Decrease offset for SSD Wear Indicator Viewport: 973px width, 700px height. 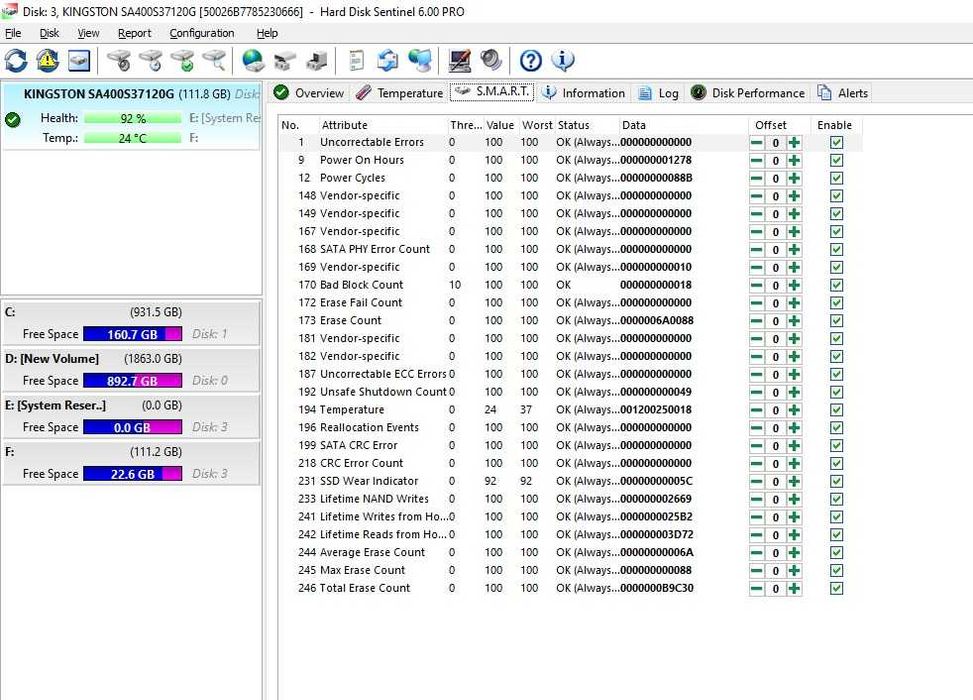coord(756,482)
